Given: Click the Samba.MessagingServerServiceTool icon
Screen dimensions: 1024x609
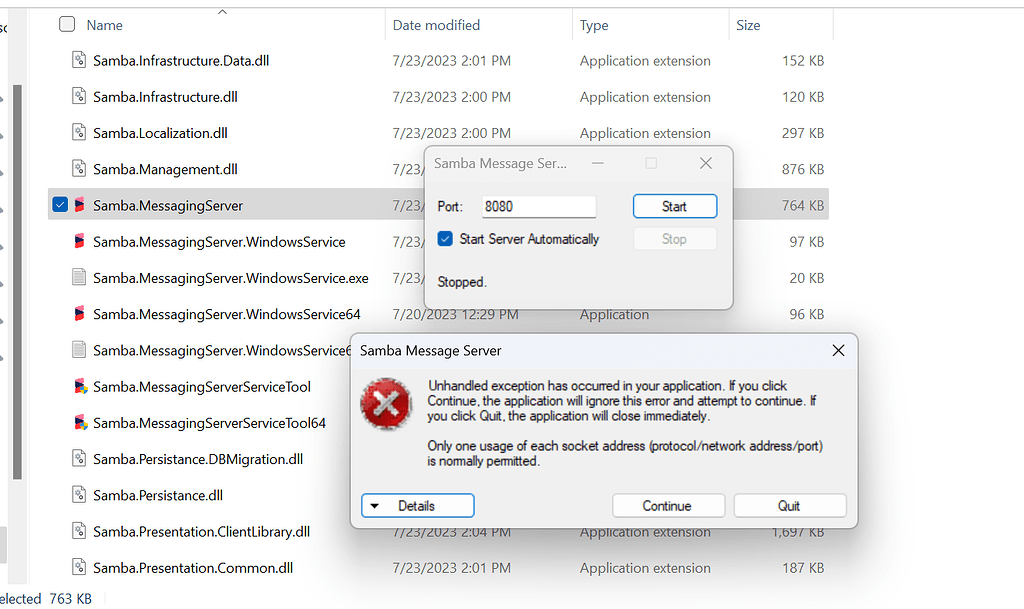Looking at the screenshot, I should 78,386.
